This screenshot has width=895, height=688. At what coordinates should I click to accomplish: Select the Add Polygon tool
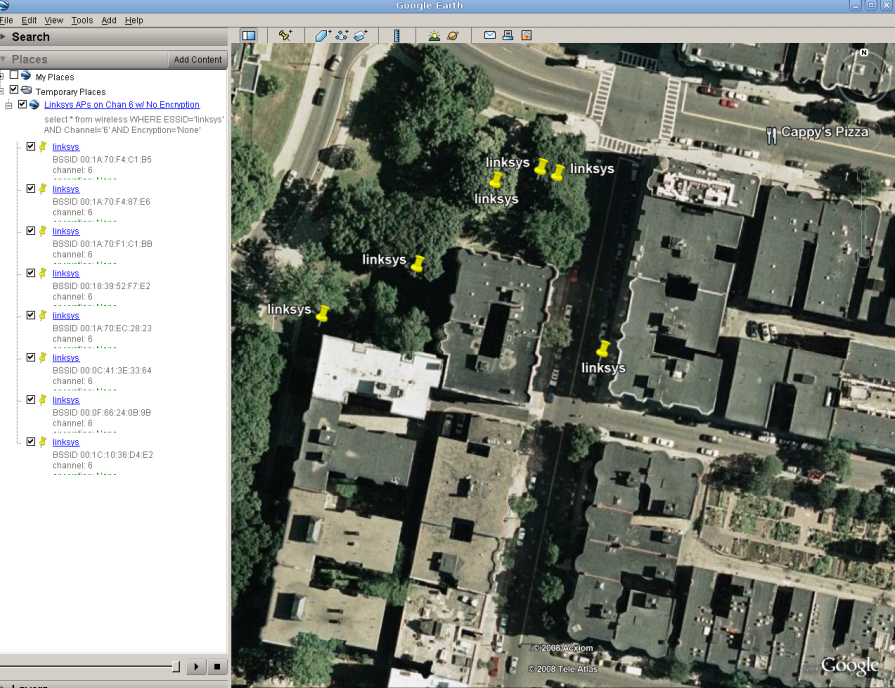click(322, 35)
